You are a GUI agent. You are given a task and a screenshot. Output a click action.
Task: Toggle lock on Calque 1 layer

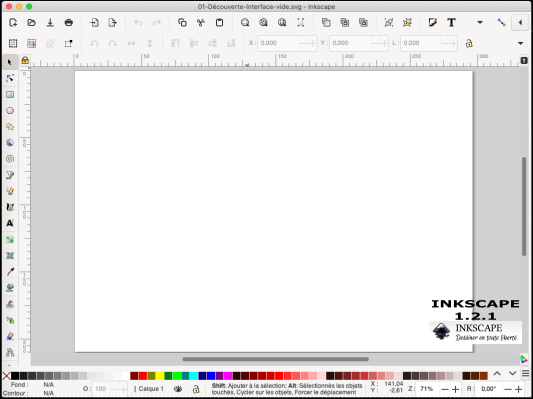click(196, 389)
